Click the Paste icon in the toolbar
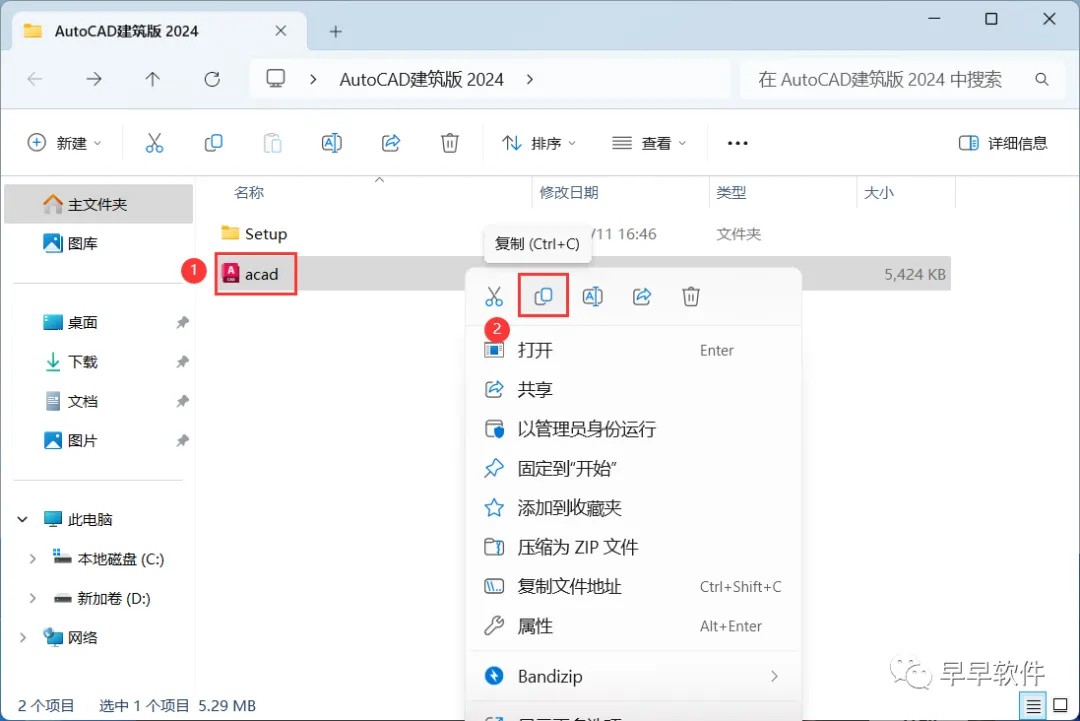 (x=273, y=143)
